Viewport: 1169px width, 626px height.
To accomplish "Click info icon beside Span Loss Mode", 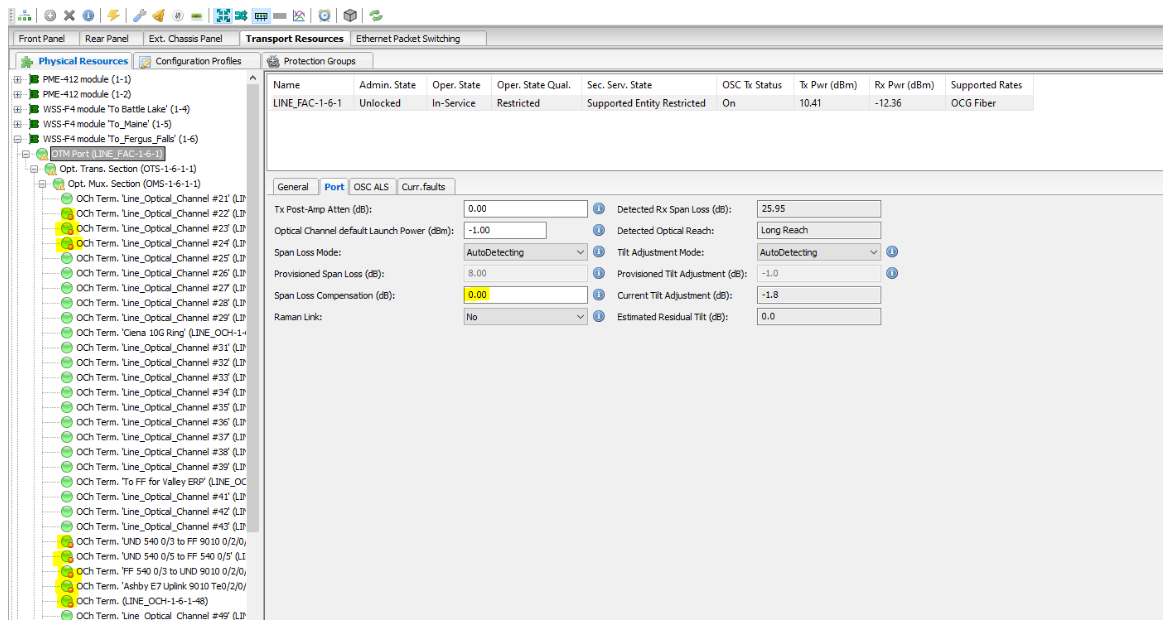I will 599,252.
